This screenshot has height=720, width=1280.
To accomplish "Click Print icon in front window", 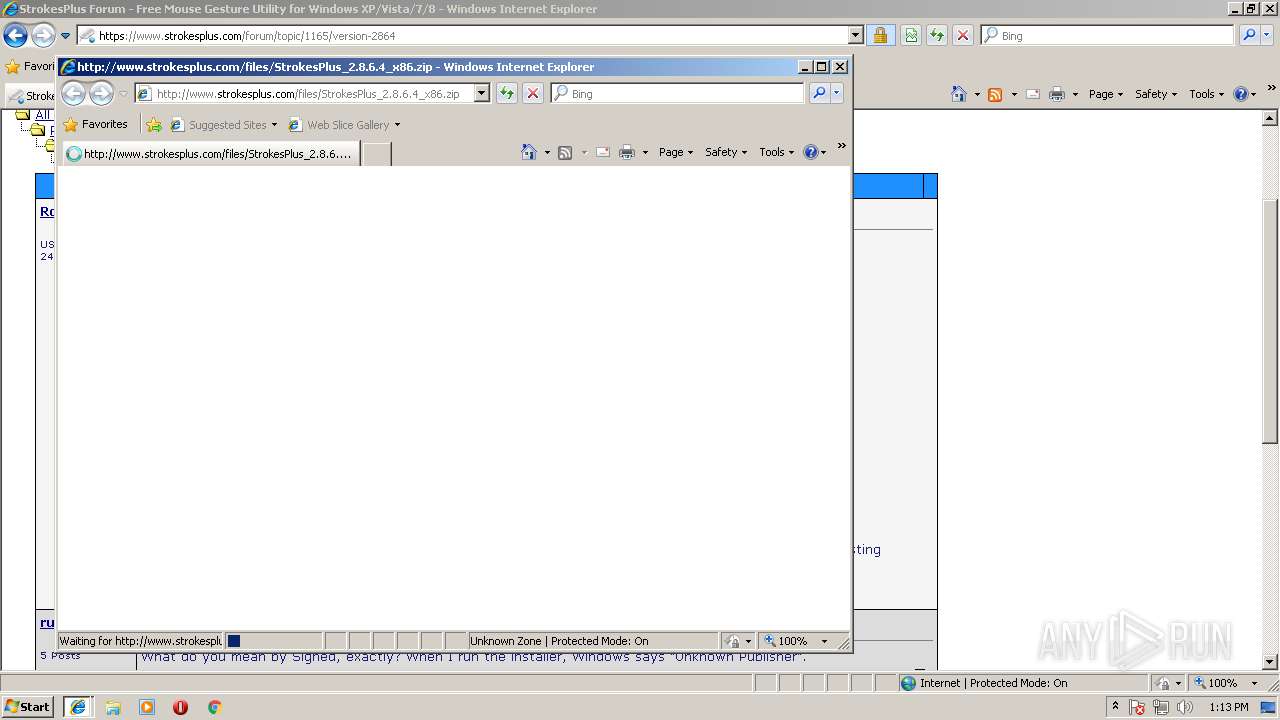I will coord(627,152).
